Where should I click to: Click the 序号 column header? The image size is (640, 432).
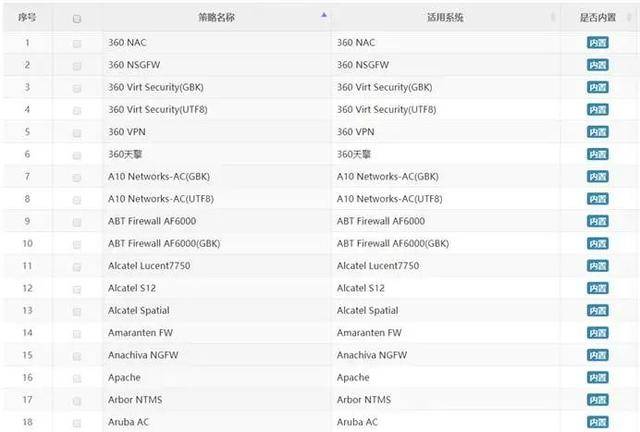(27, 17)
